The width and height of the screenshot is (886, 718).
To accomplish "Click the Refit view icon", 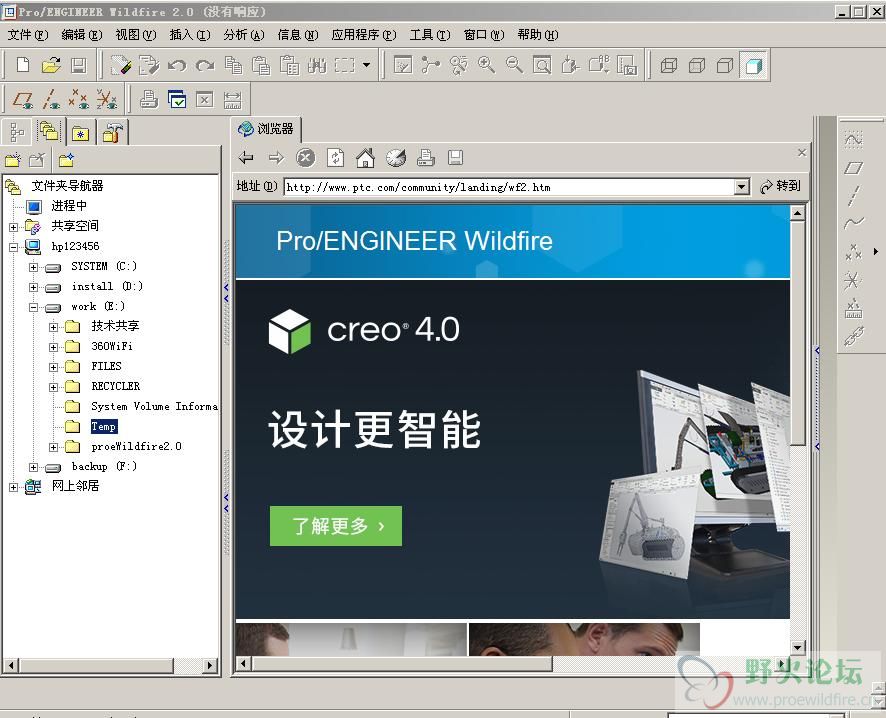I will click(542, 66).
